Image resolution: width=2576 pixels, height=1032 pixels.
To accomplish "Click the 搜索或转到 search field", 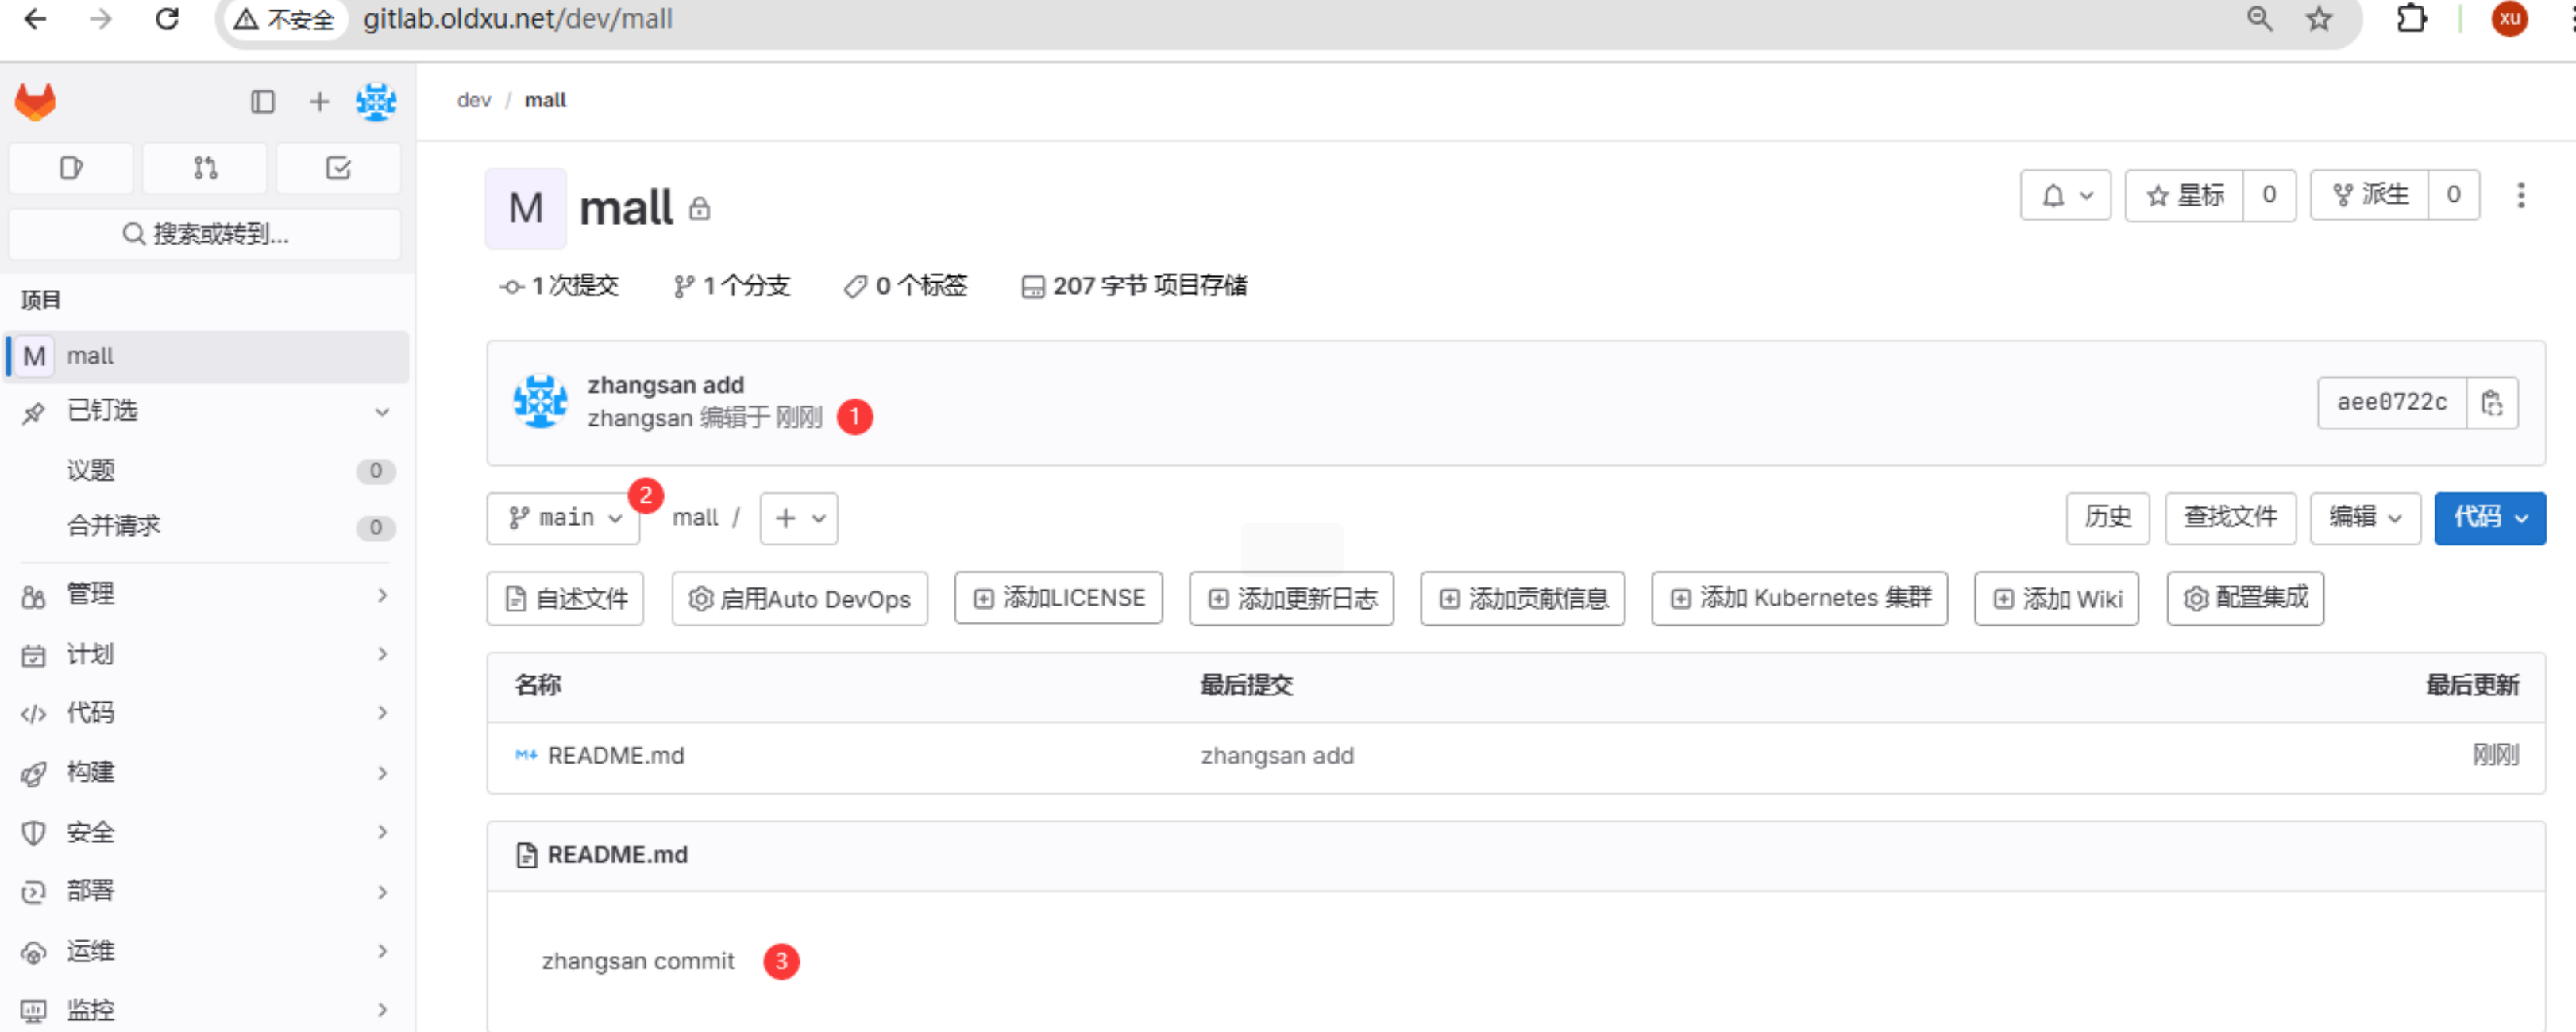I will pos(205,234).
